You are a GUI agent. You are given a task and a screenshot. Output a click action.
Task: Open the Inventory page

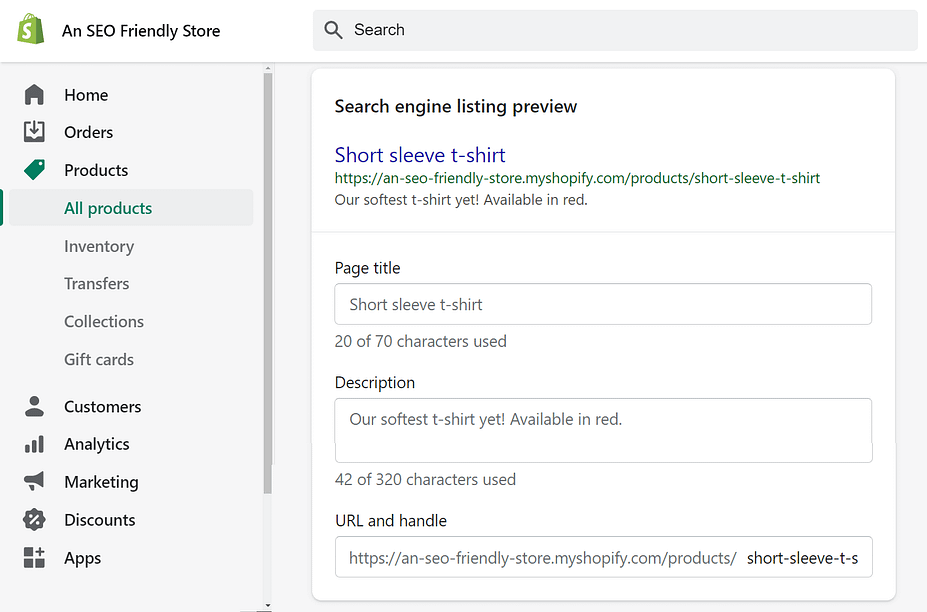coord(99,246)
